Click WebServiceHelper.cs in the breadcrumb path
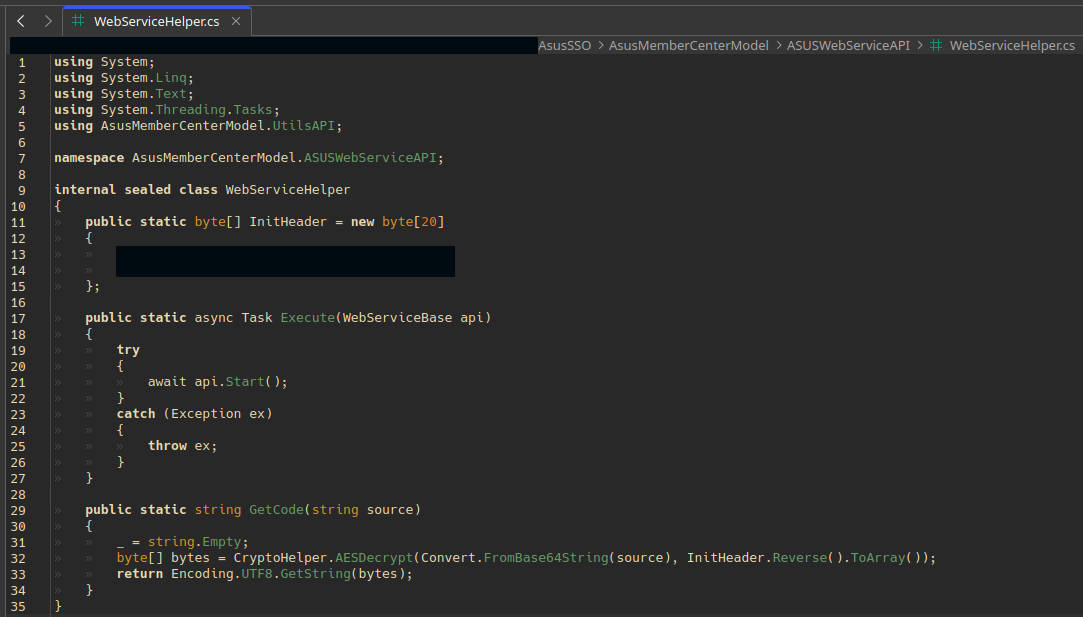1083x617 pixels. pyautogui.click(x=1012, y=46)
